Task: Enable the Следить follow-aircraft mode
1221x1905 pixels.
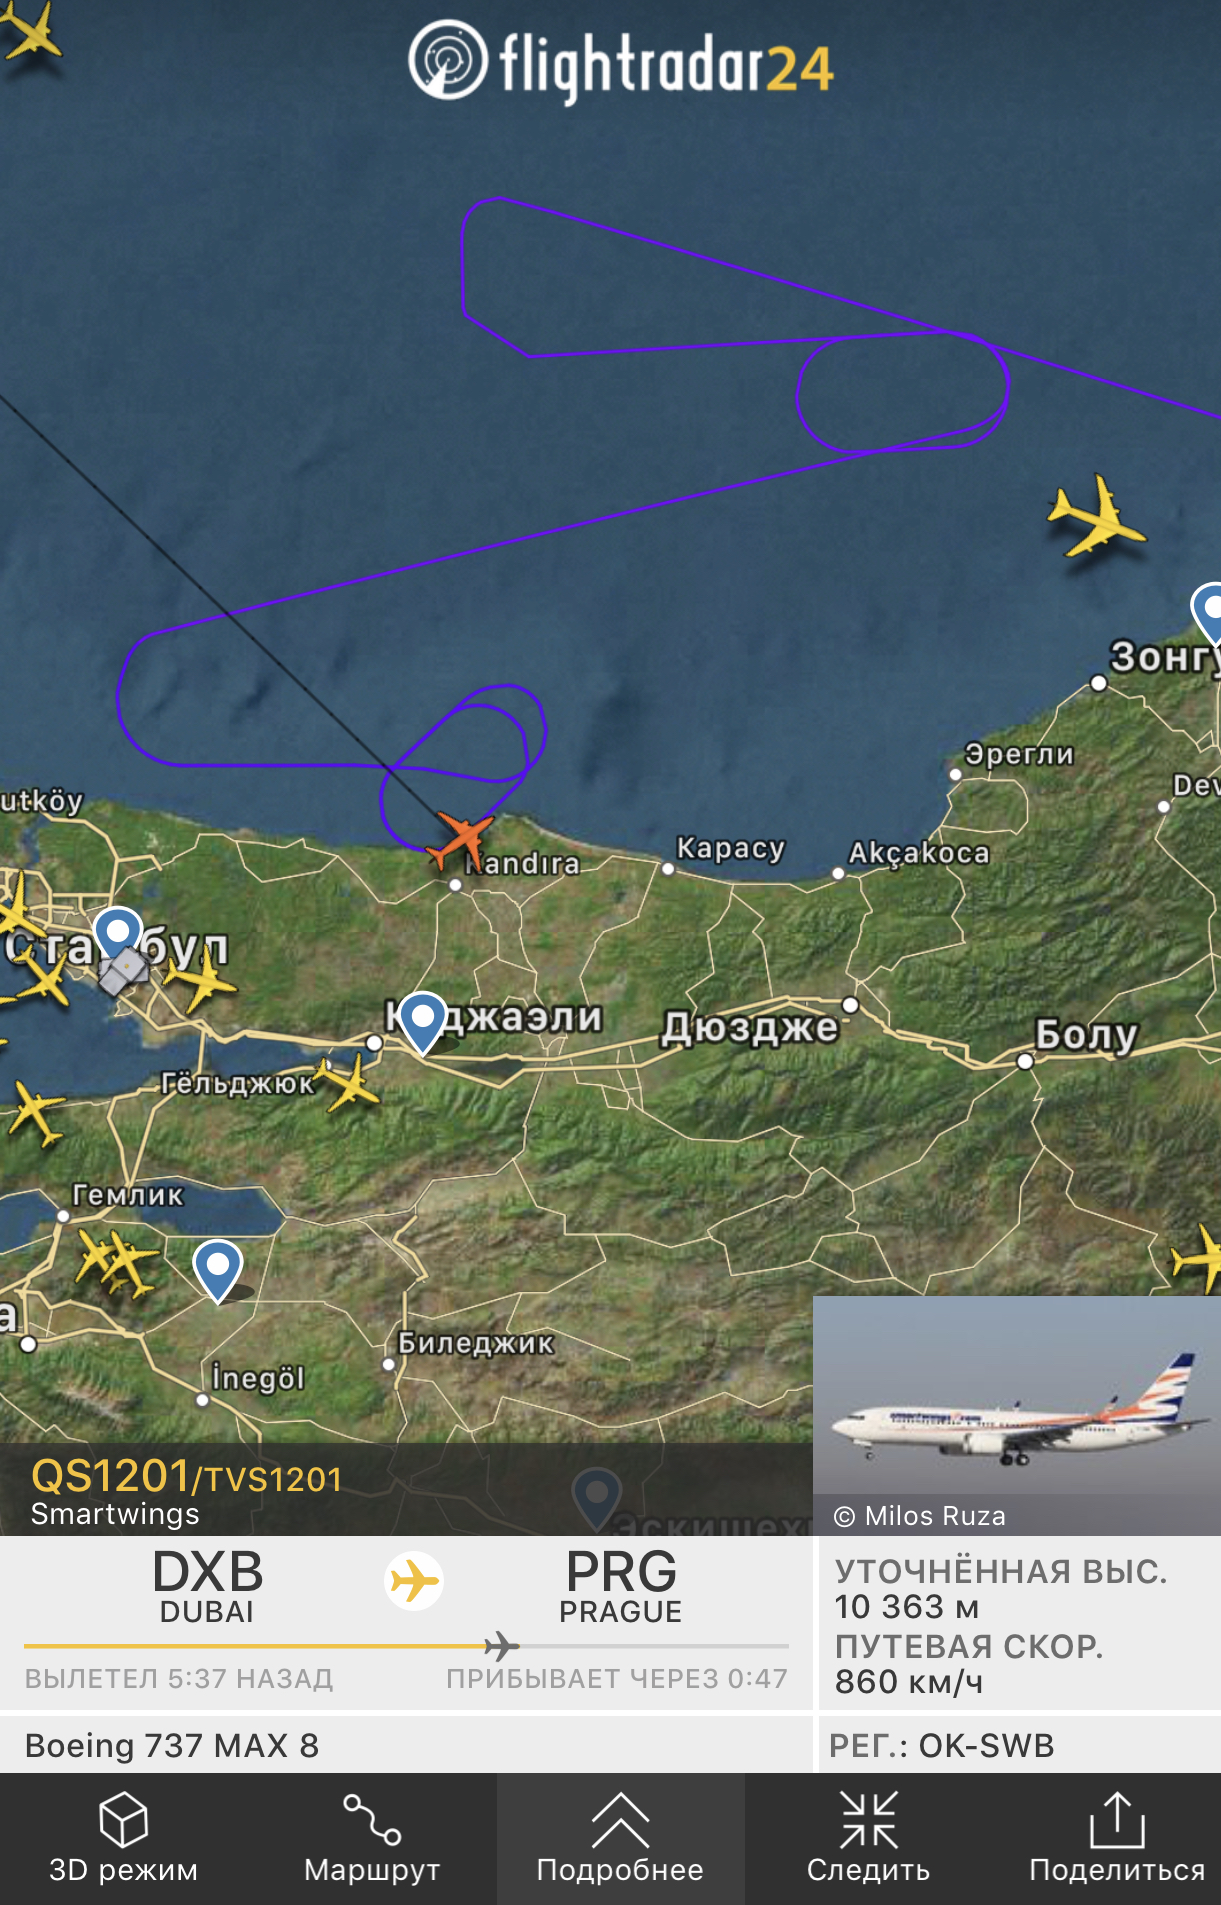Action: [x=868, y=1839]
